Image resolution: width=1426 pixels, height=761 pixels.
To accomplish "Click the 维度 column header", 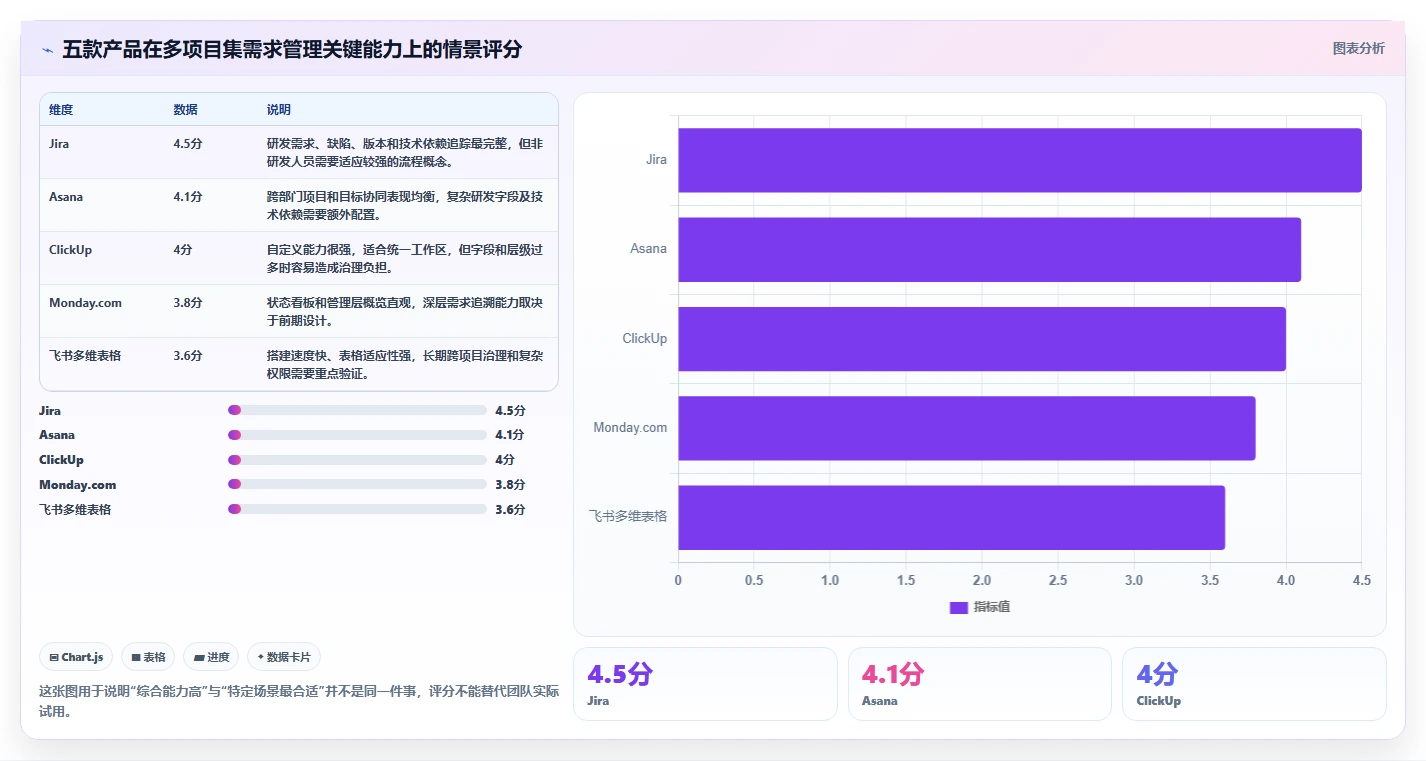I will click(x=61, y=110).
